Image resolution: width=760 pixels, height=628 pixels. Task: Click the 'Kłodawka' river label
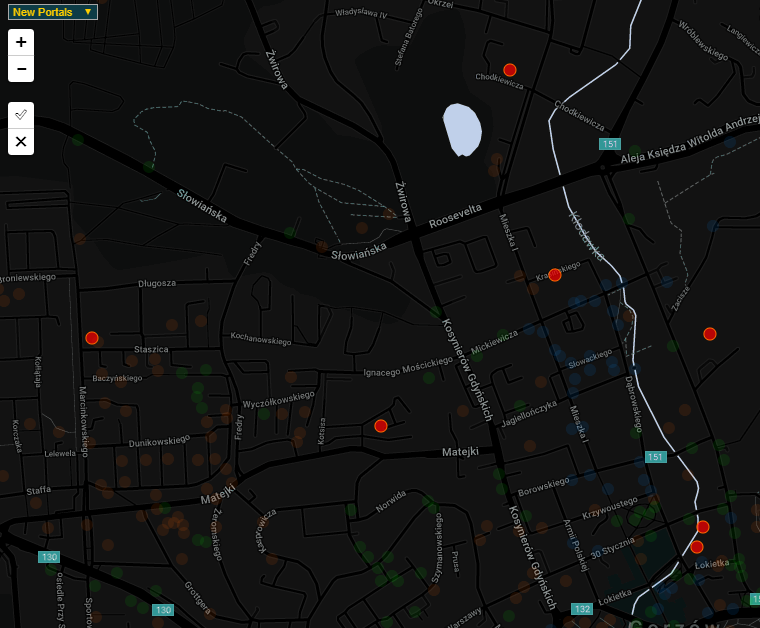586,236
